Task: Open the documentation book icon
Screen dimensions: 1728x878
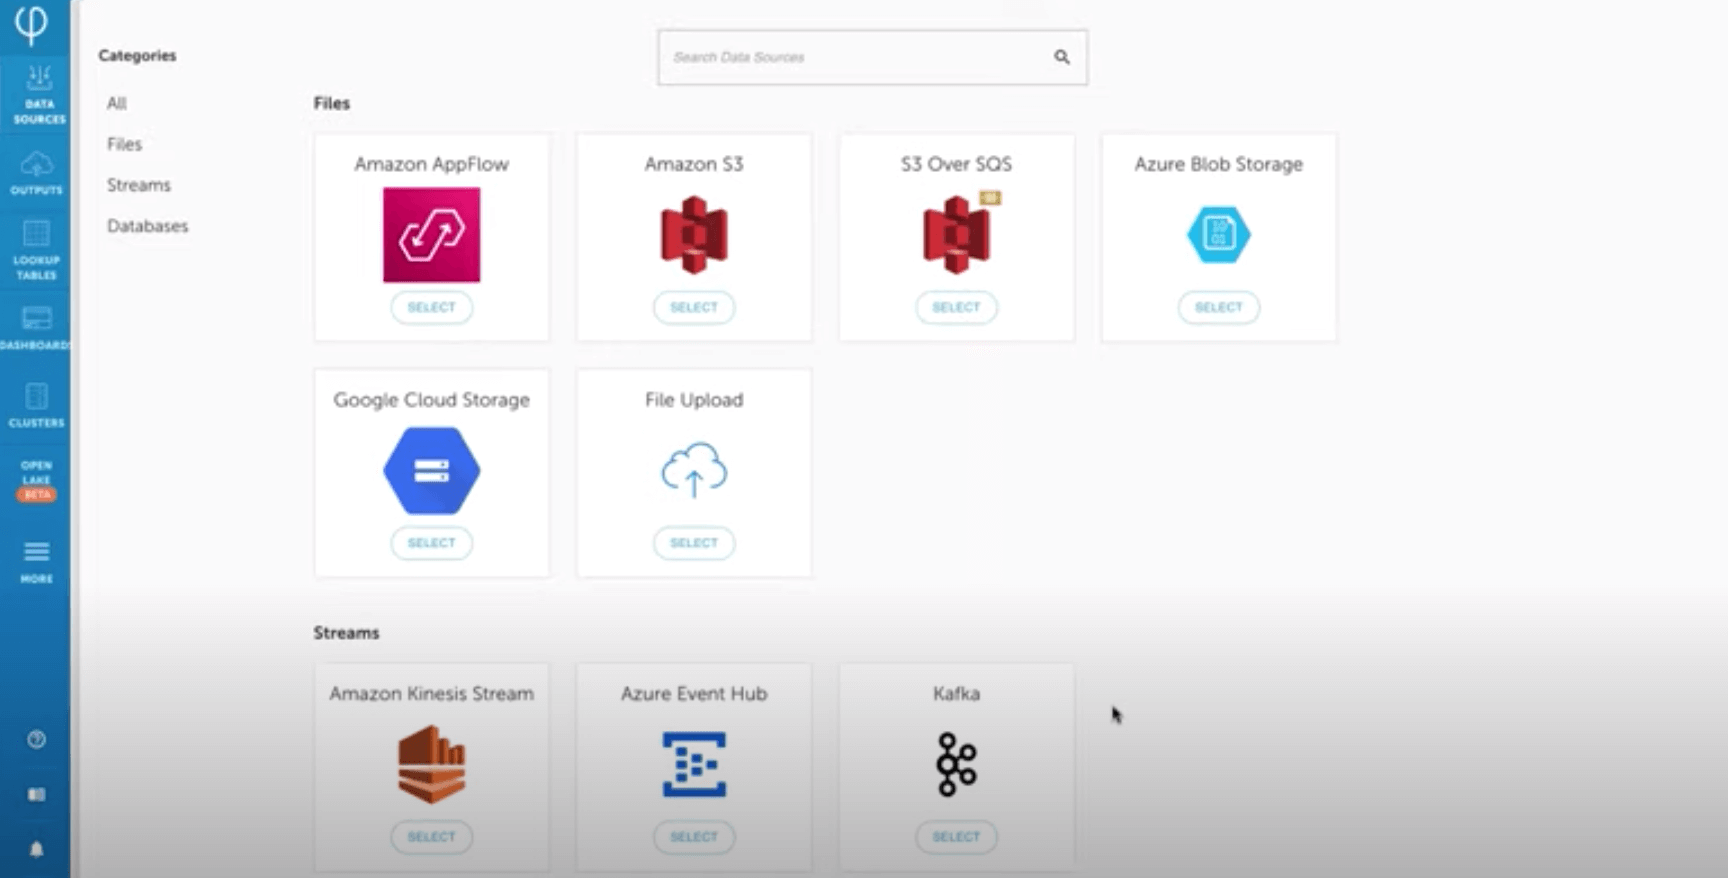Action: 36,794
